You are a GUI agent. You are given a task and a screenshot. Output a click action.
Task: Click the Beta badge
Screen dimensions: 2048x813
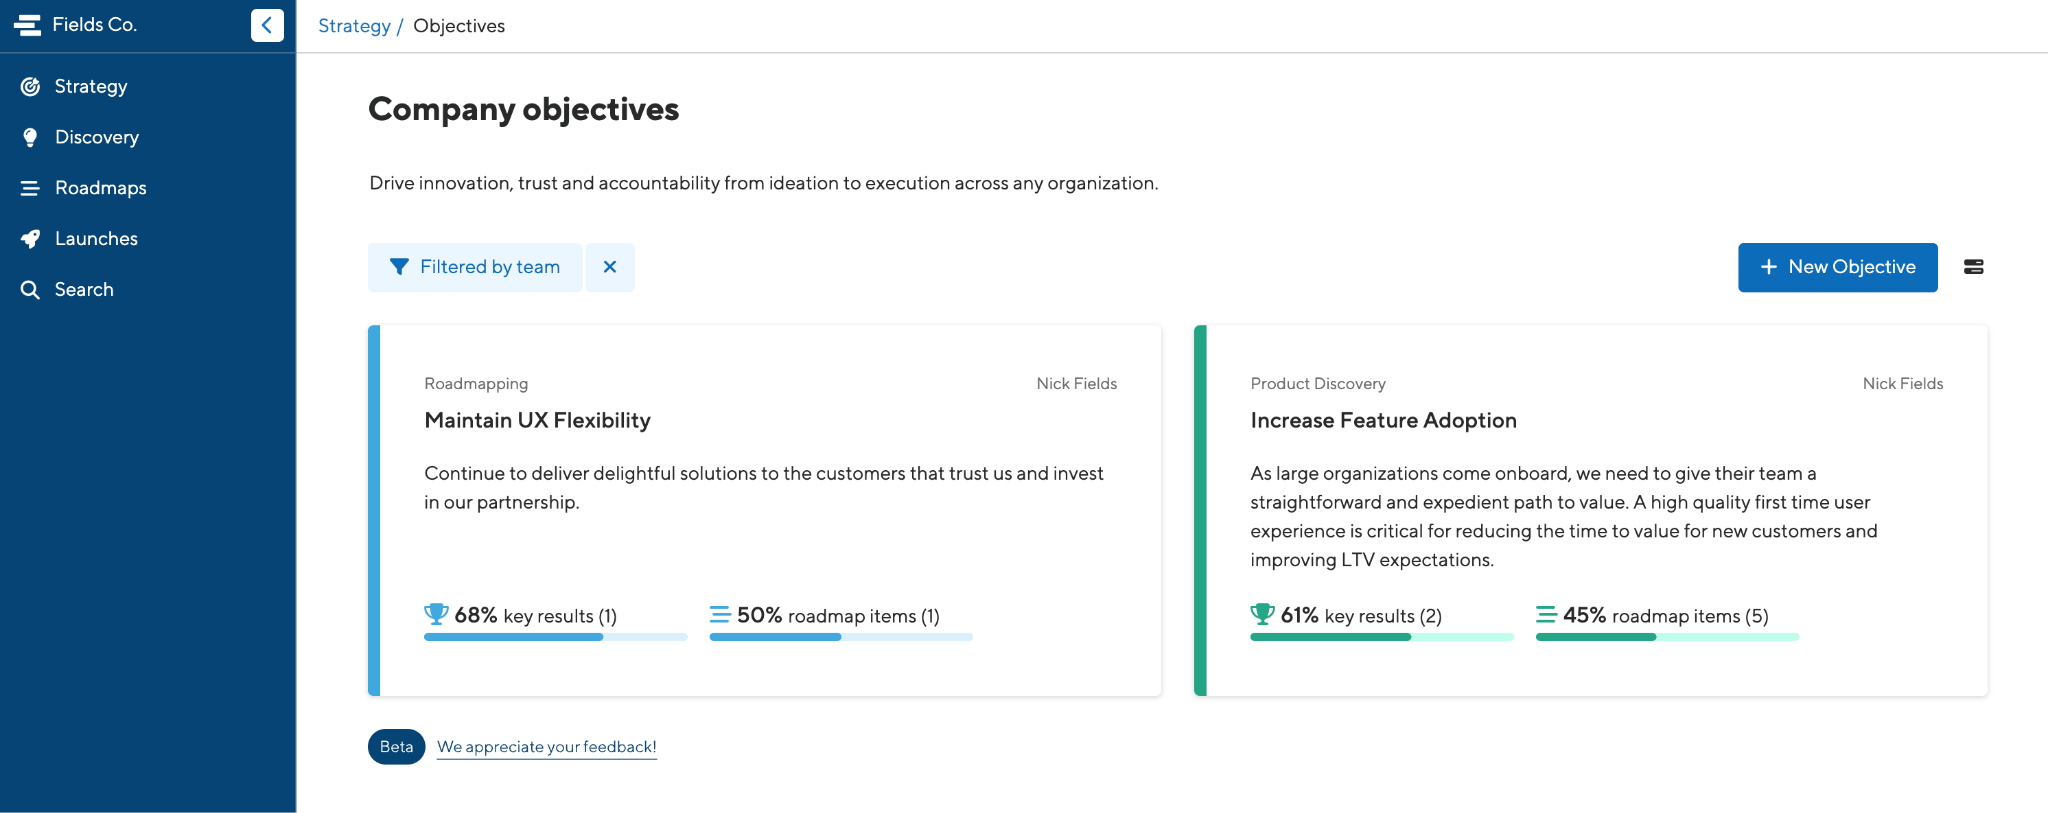click(397, 747)
